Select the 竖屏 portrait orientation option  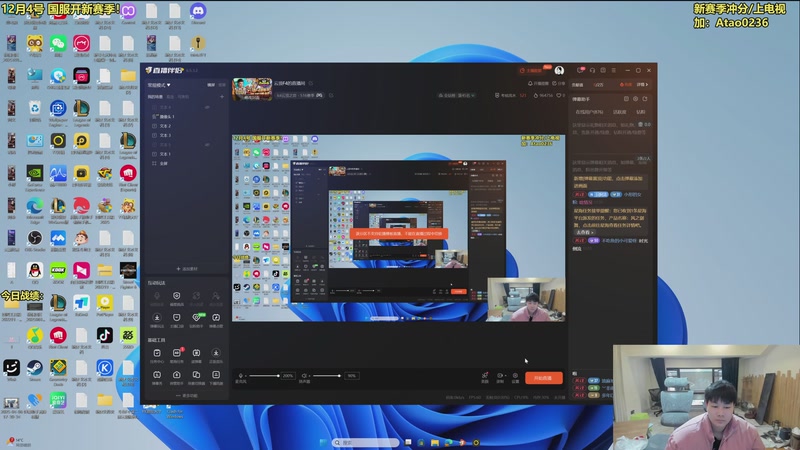221,85
